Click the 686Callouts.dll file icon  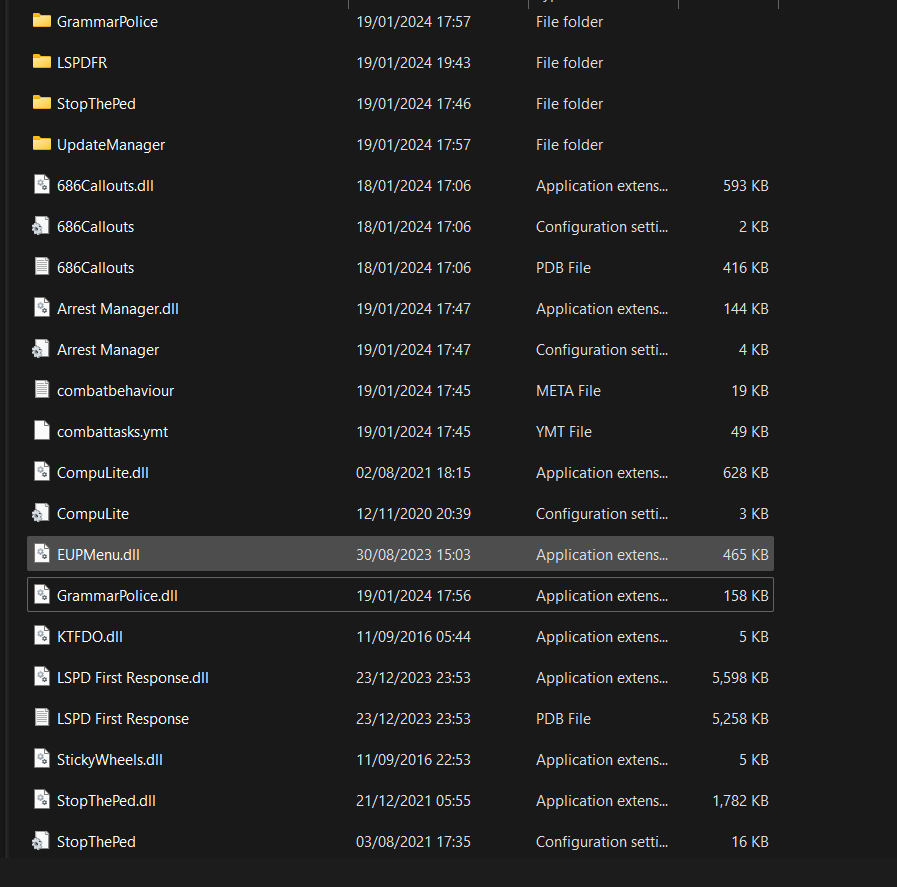click(x=41, y=185)
